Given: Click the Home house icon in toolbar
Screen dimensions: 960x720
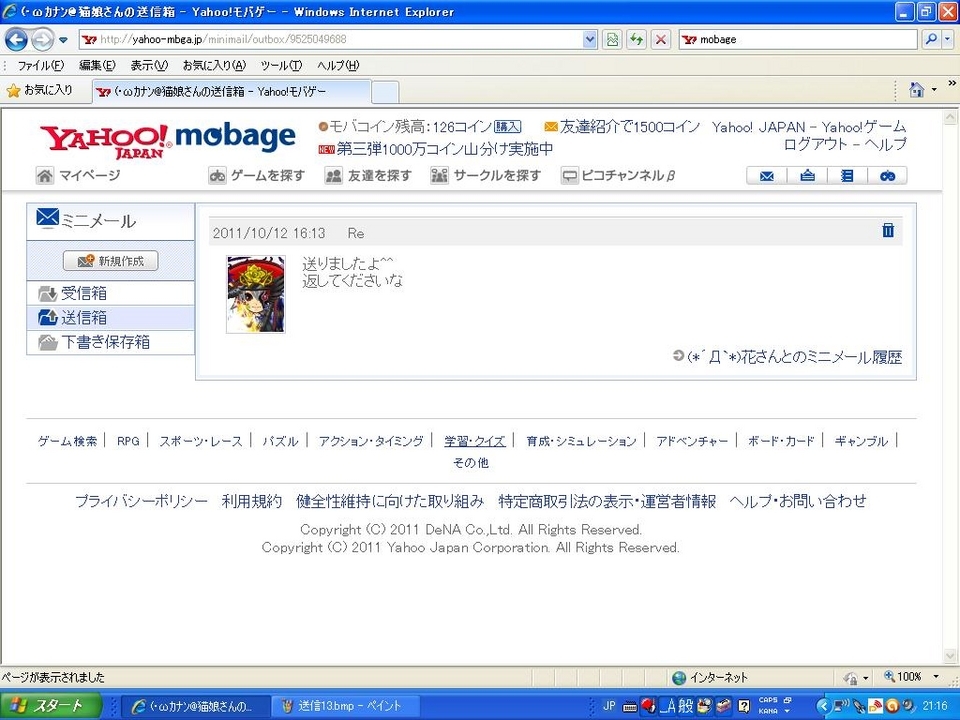Looking at the screenshot, I should [916, 90].
